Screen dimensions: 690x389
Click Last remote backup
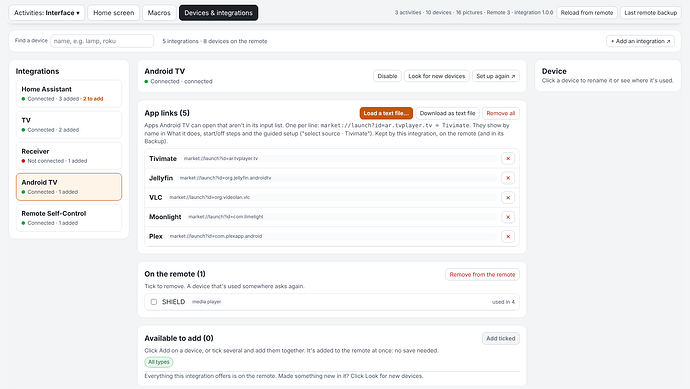click(x=650, y=13)
